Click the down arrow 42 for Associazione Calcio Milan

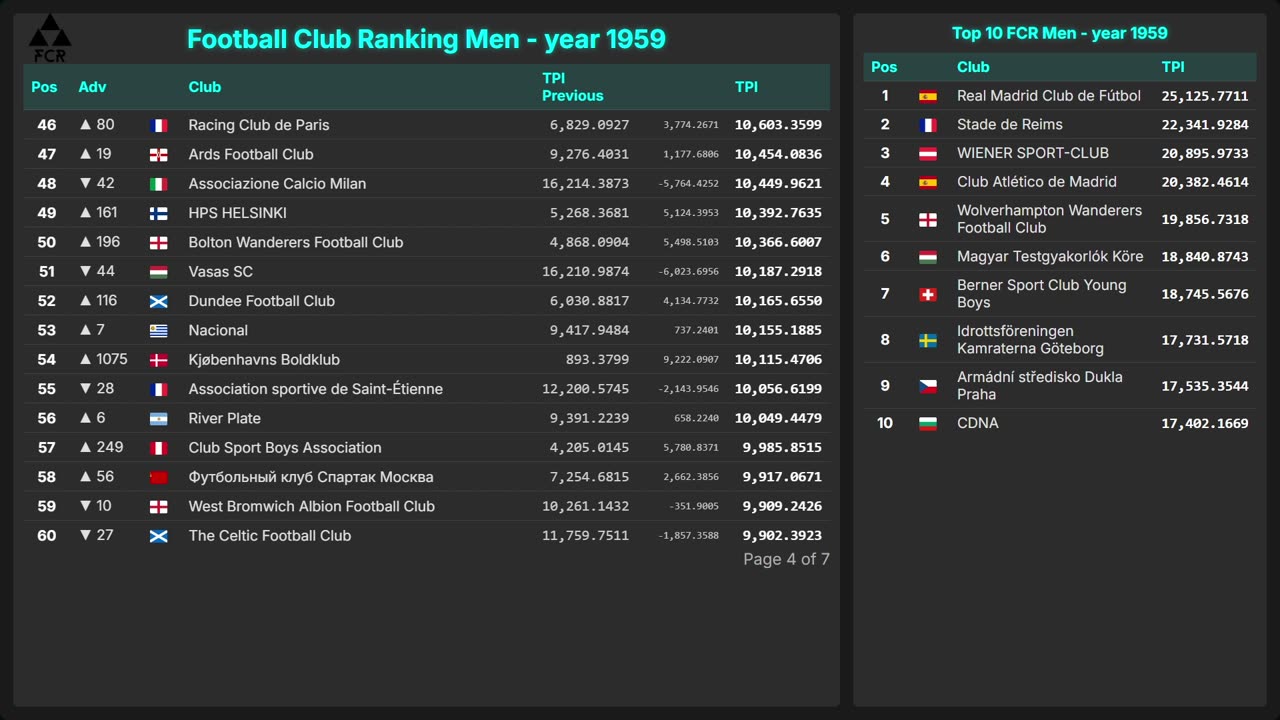[x=97, y=183]
